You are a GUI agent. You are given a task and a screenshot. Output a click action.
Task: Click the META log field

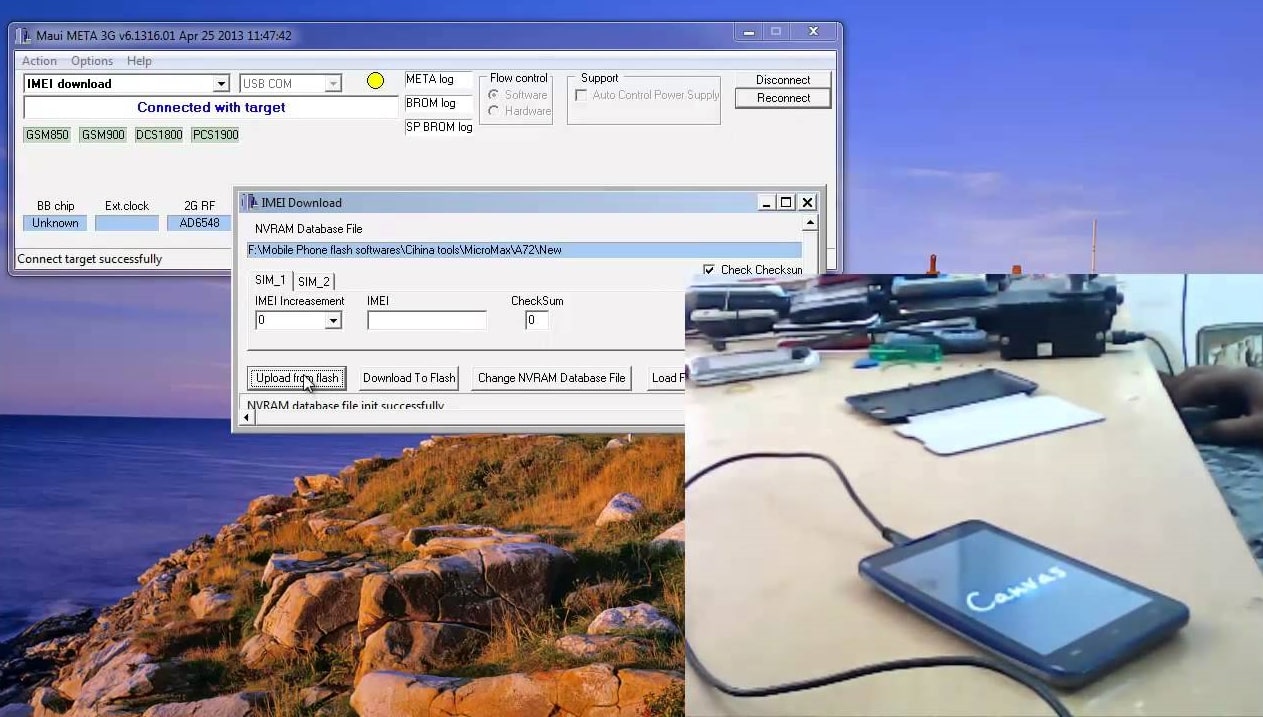438,80
